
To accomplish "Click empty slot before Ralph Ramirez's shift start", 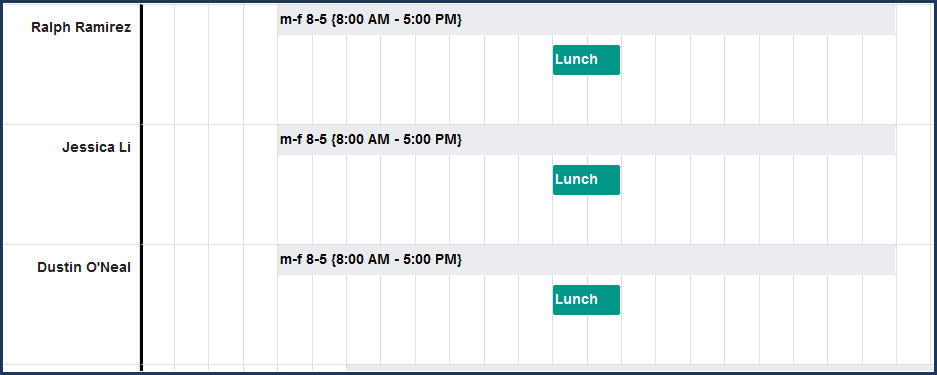I will click(x=261, y=64).
